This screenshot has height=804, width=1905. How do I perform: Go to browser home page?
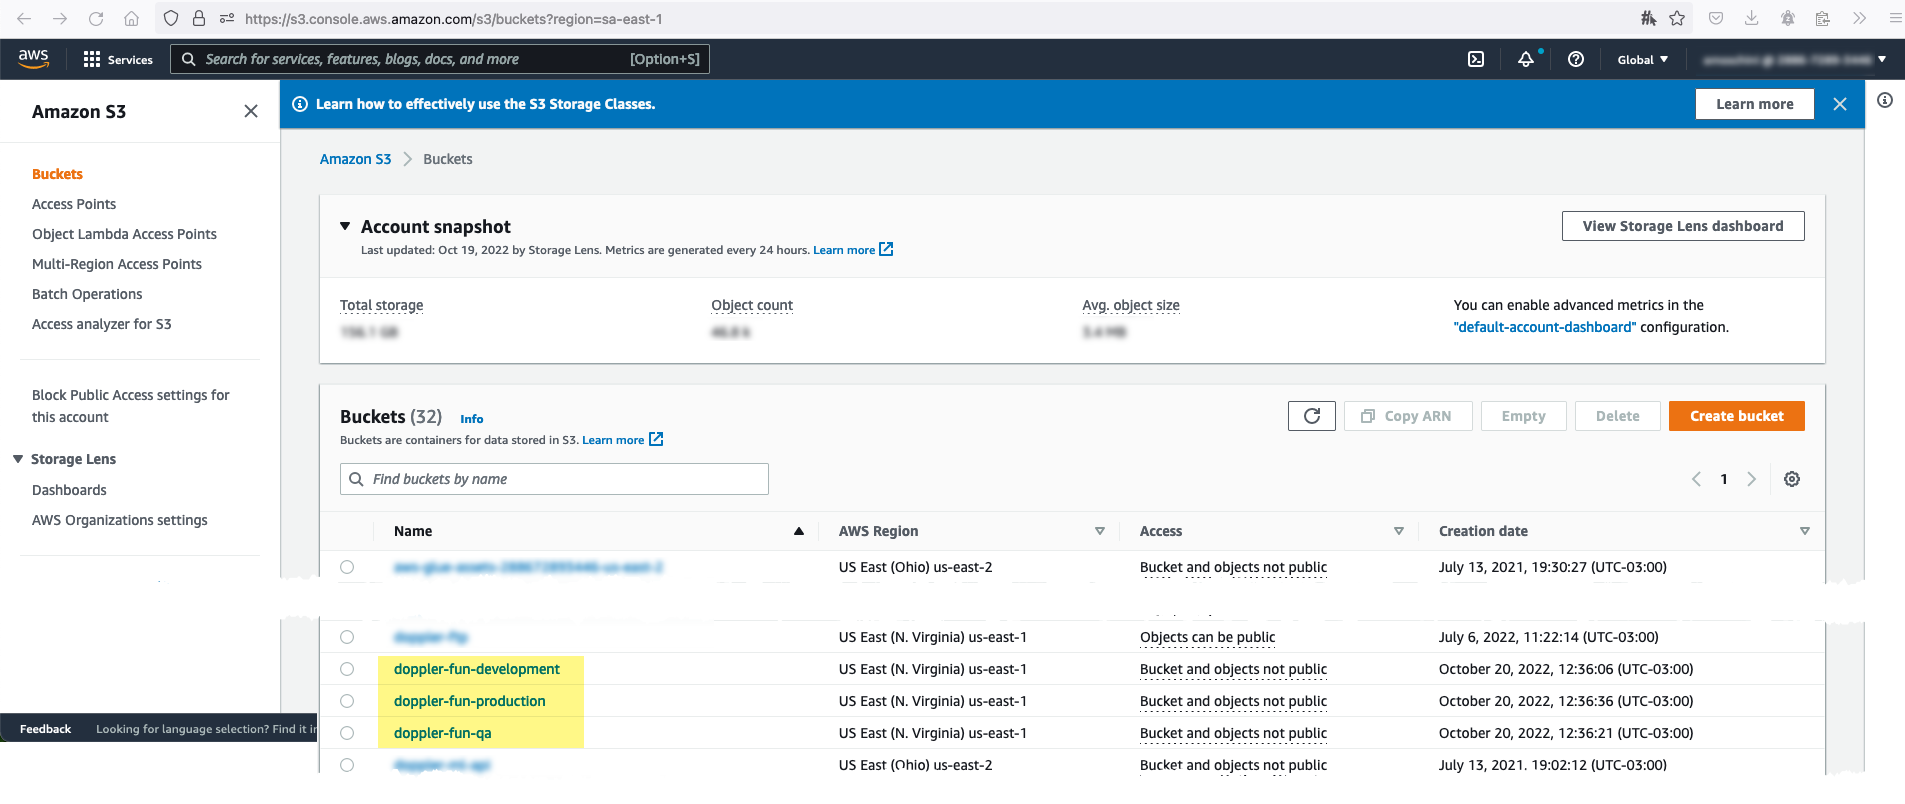pos(132,18)
